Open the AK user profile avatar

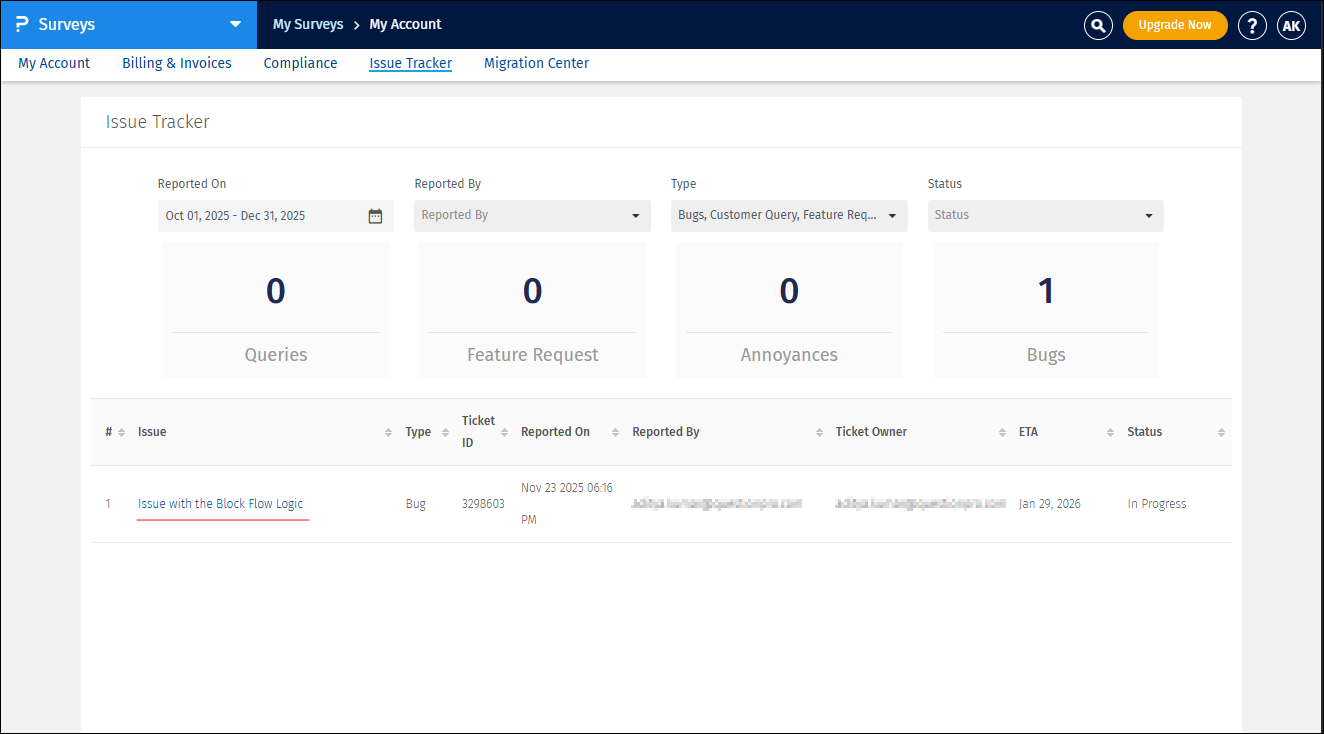[1291, 25]
